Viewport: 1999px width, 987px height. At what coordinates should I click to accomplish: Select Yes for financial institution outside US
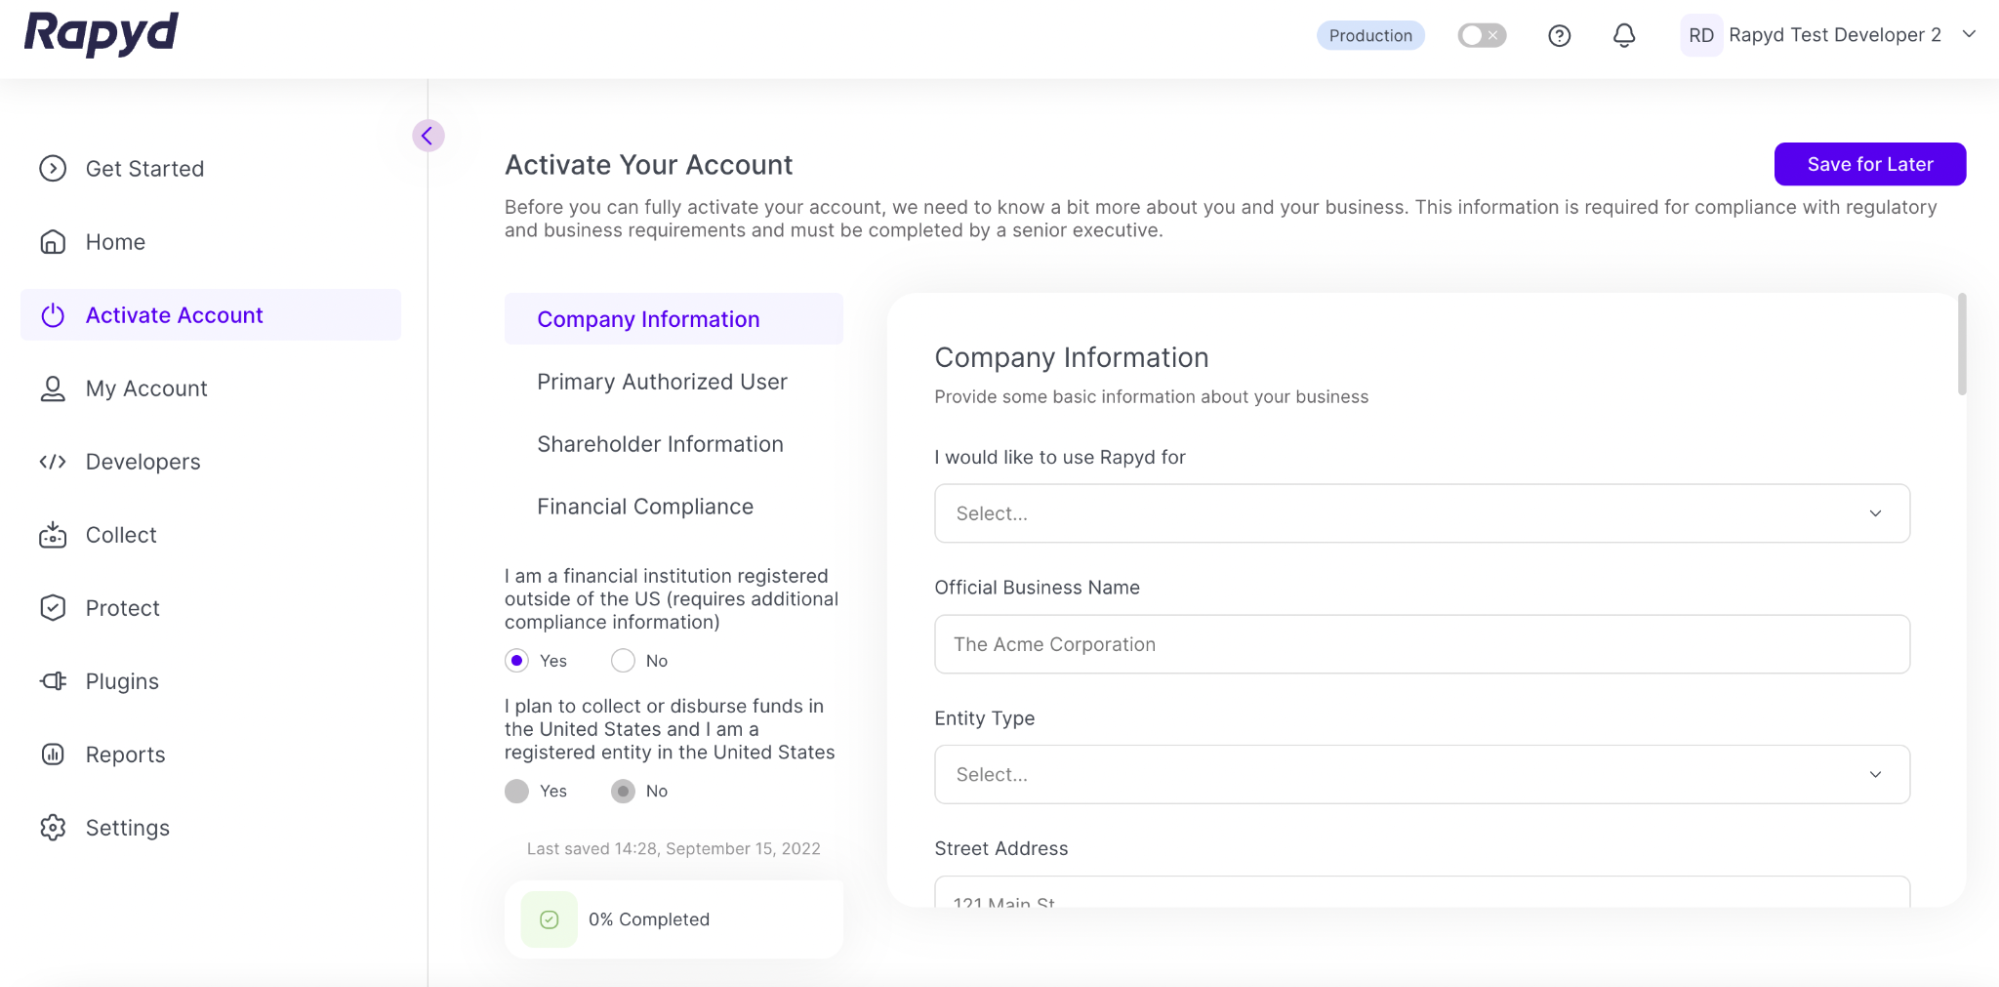517,661
